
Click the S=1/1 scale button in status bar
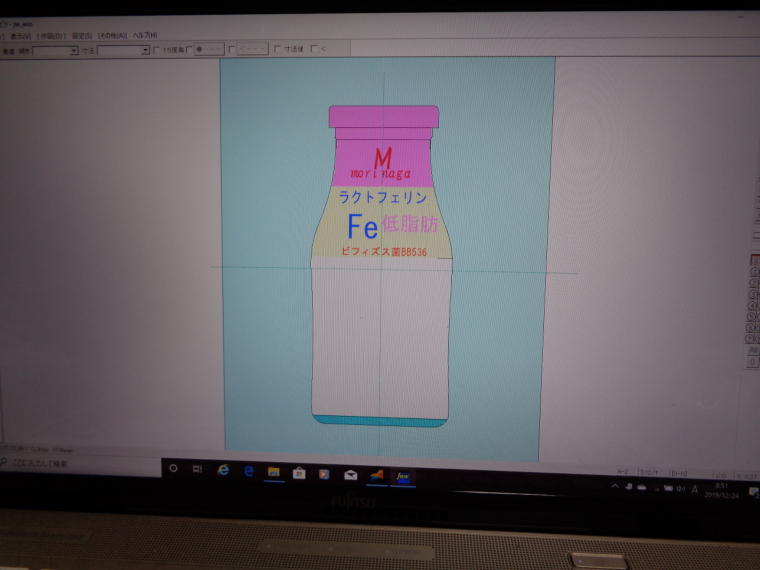[x=649, y=472]
